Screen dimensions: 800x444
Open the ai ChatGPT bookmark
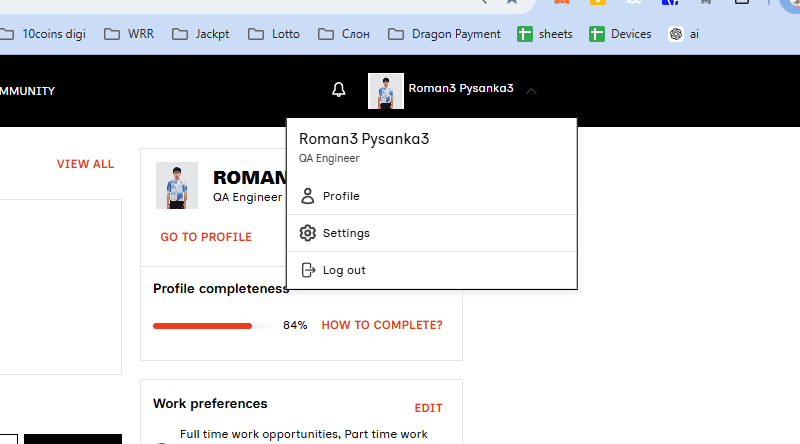[x=684, y=34]
